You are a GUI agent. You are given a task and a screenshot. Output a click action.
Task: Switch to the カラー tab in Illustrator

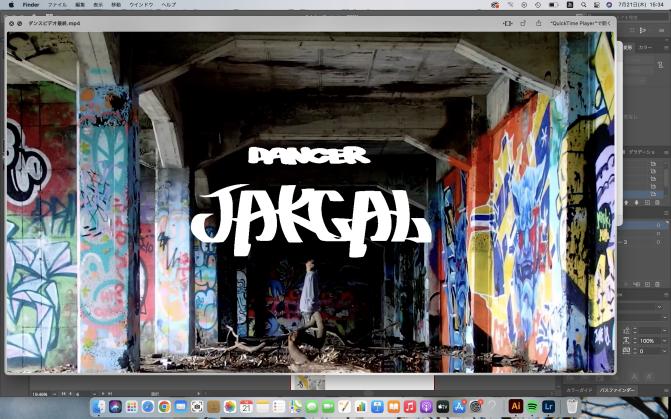tap(644, 48)
